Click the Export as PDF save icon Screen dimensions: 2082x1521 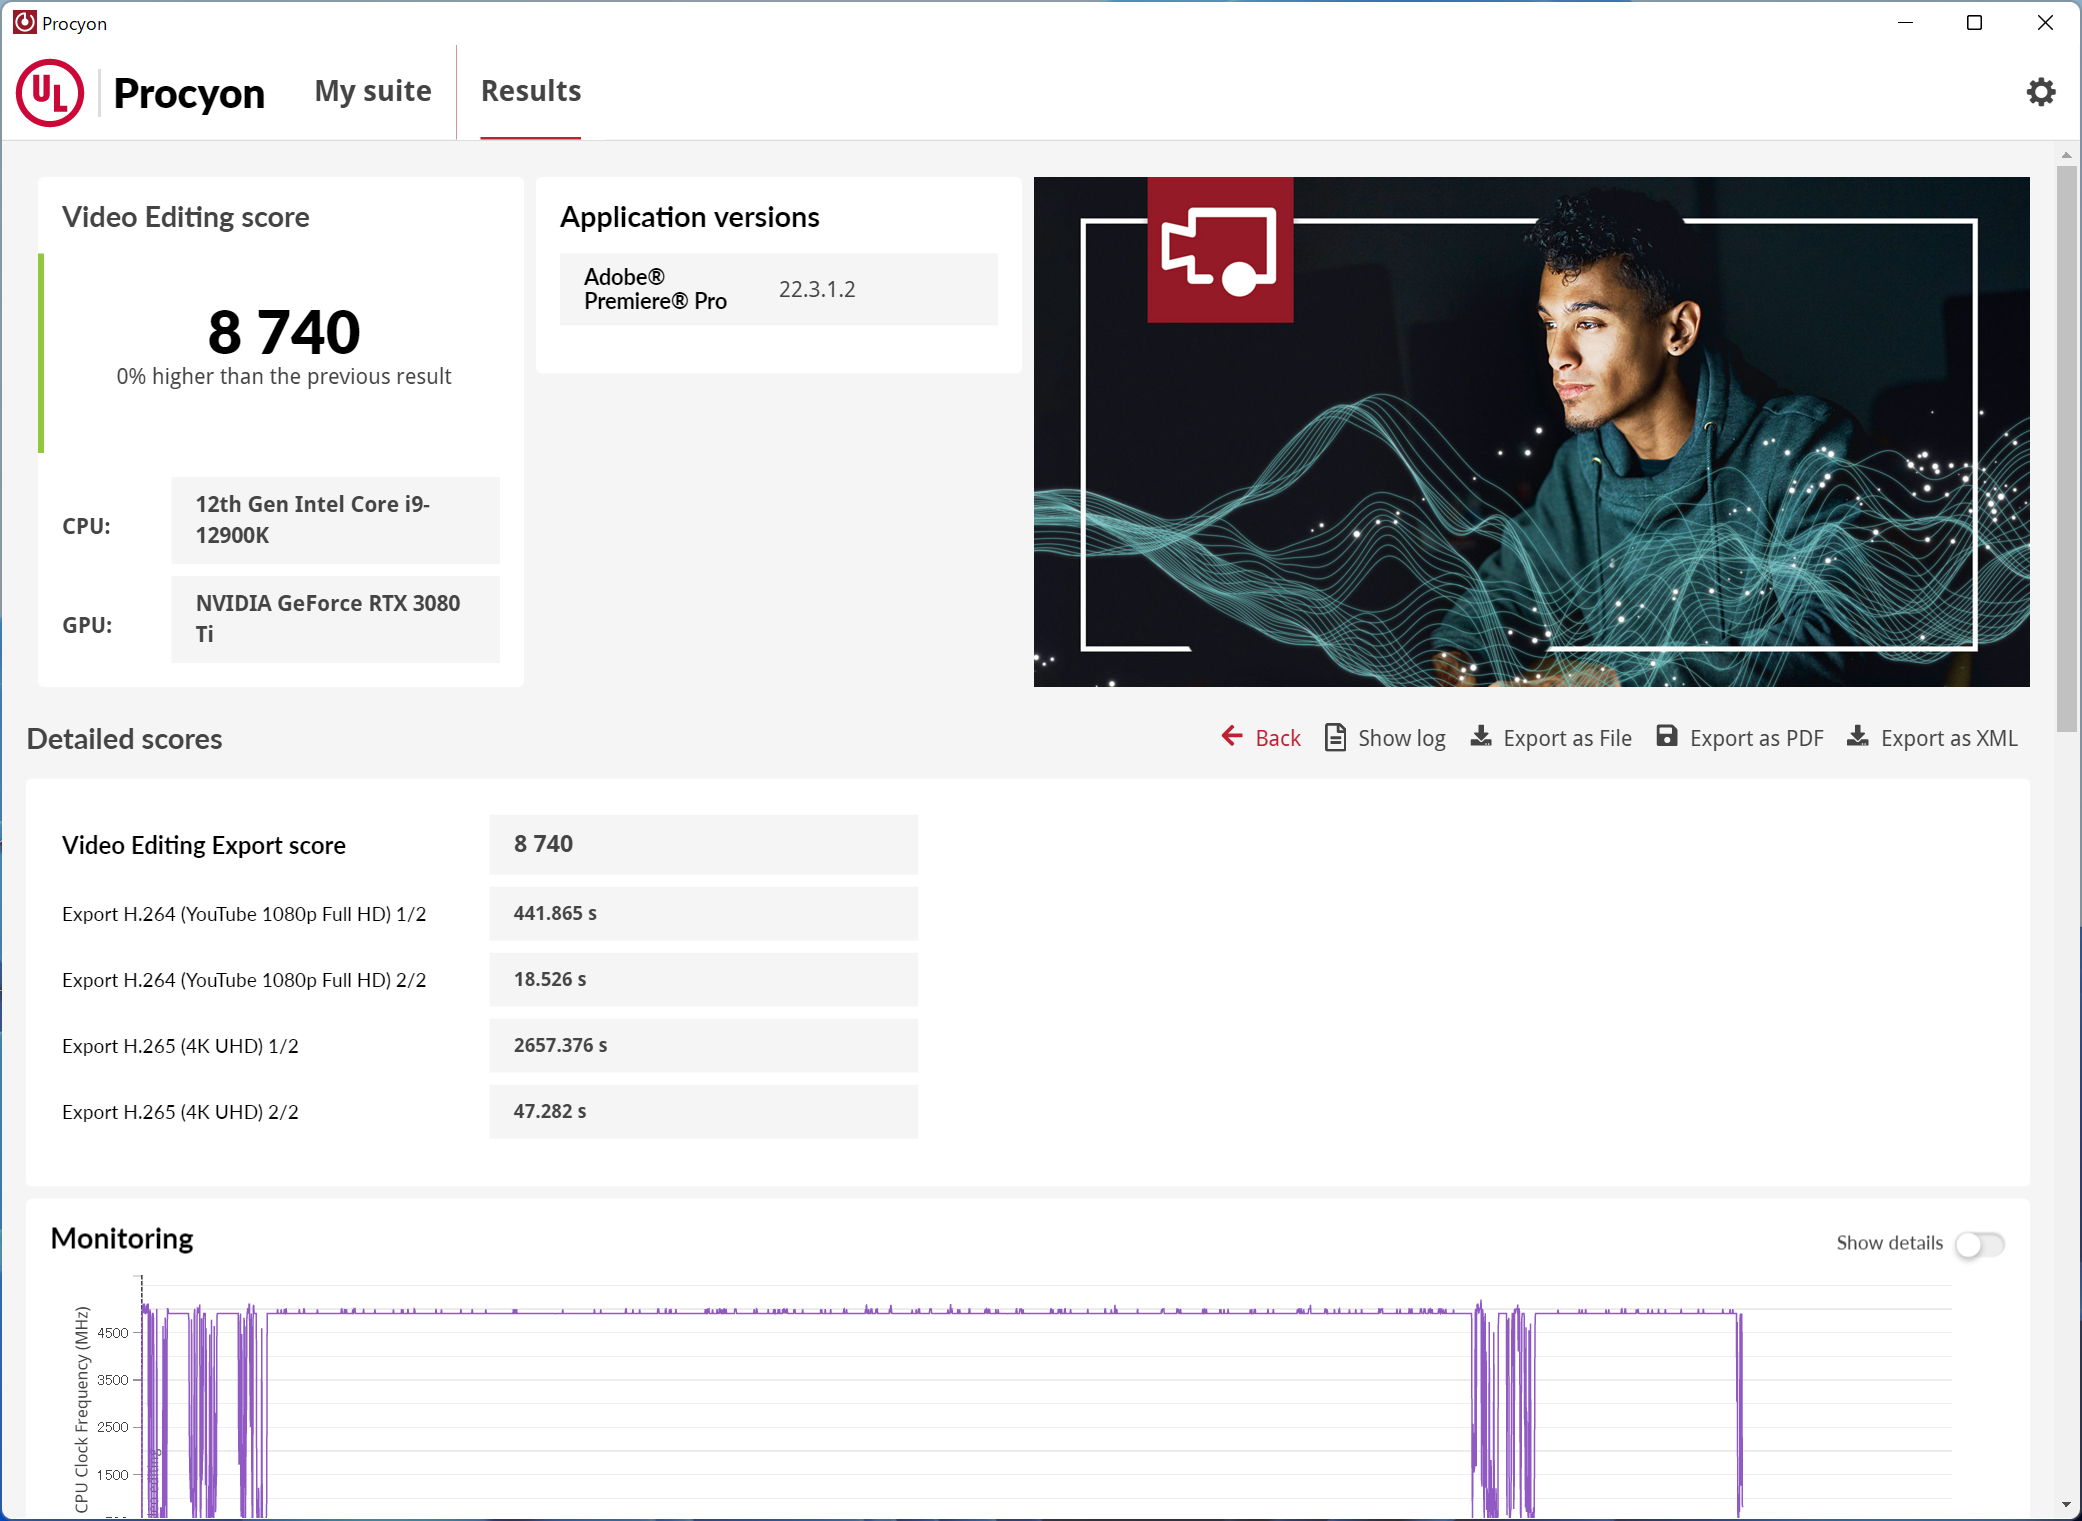coord(1666,737)
